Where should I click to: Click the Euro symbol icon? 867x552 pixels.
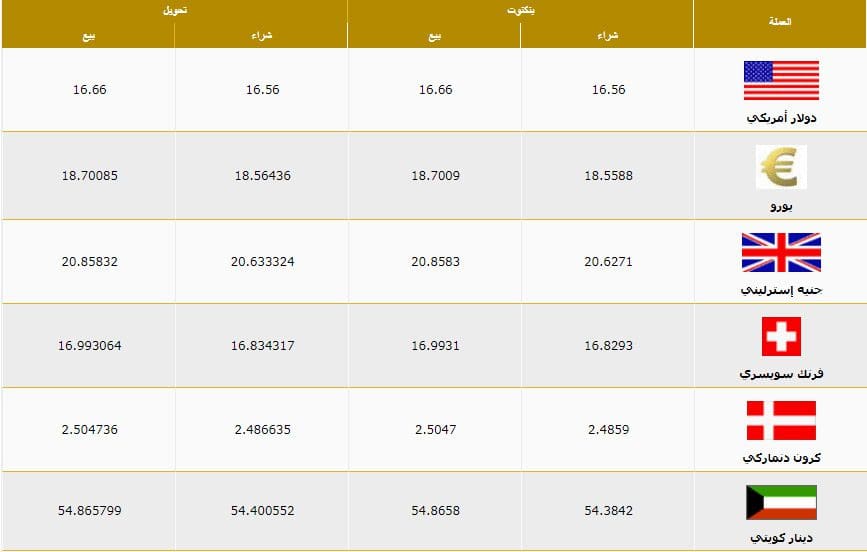(x=781, y=167)
